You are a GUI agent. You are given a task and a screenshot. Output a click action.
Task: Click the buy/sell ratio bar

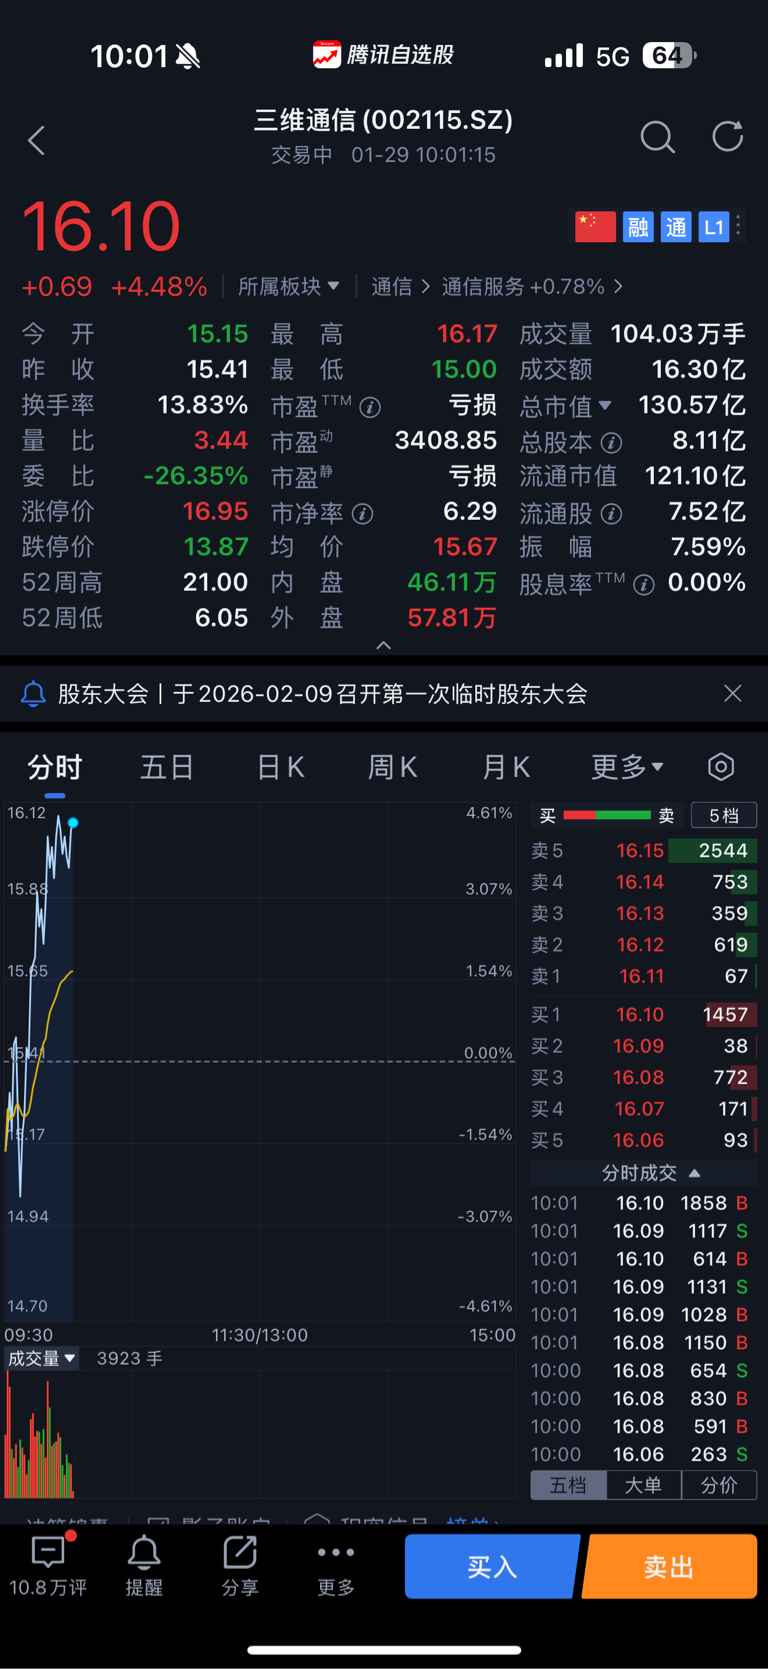click(x=607, y=815)
